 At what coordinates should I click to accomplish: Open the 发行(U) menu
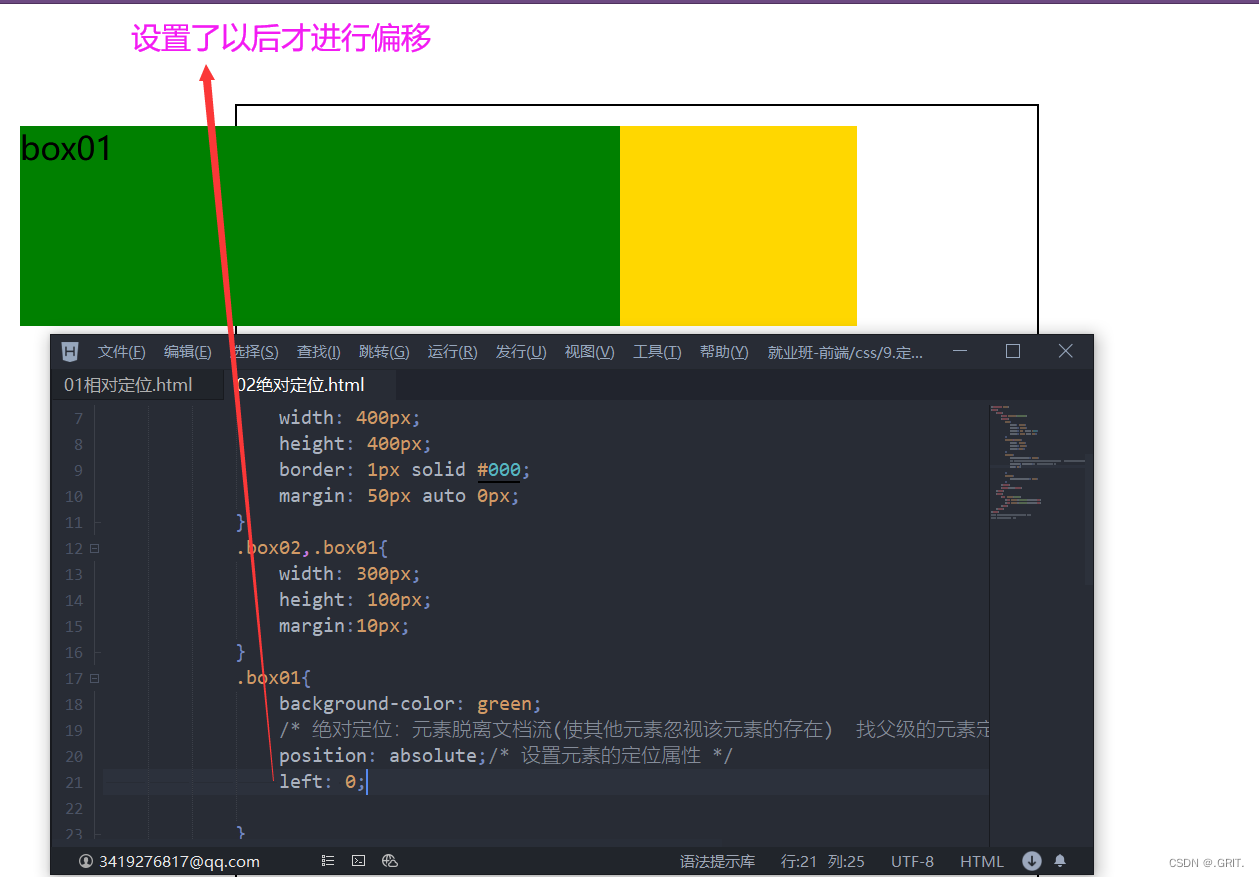pos(521,352)
